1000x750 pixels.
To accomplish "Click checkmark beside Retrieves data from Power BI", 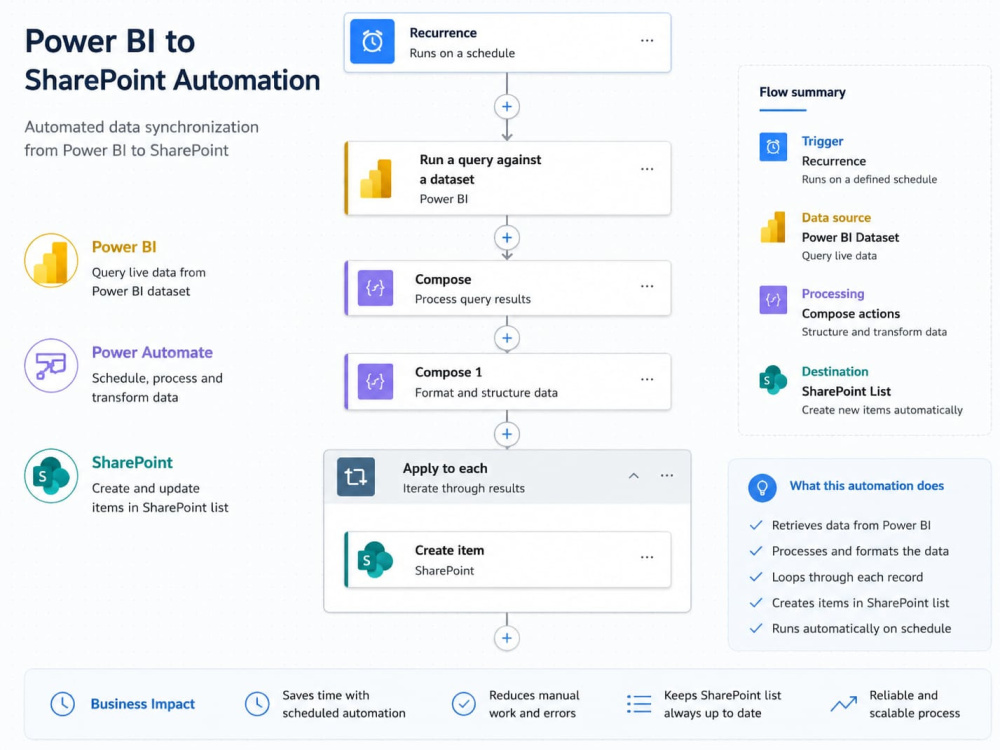I will pos(756,526).
